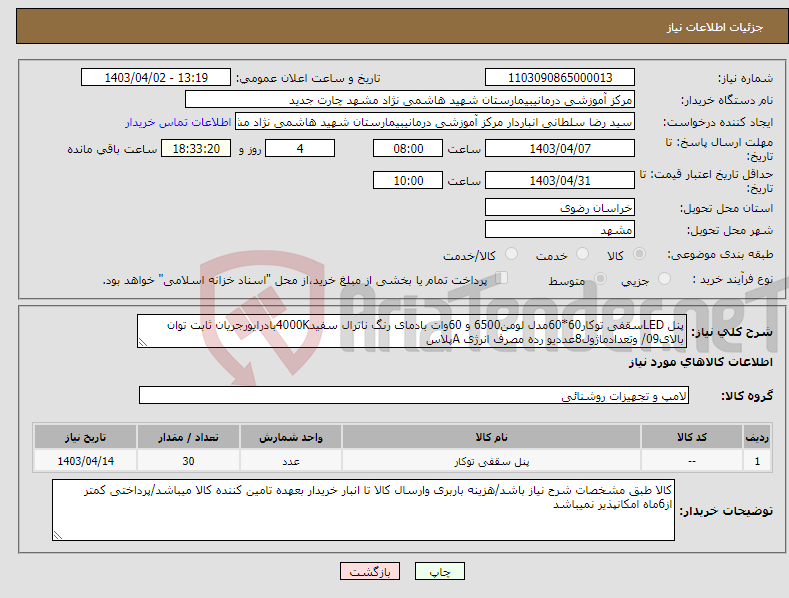Click the resize handle of buyer notes box
789x598 pixels.
[57, 535]
